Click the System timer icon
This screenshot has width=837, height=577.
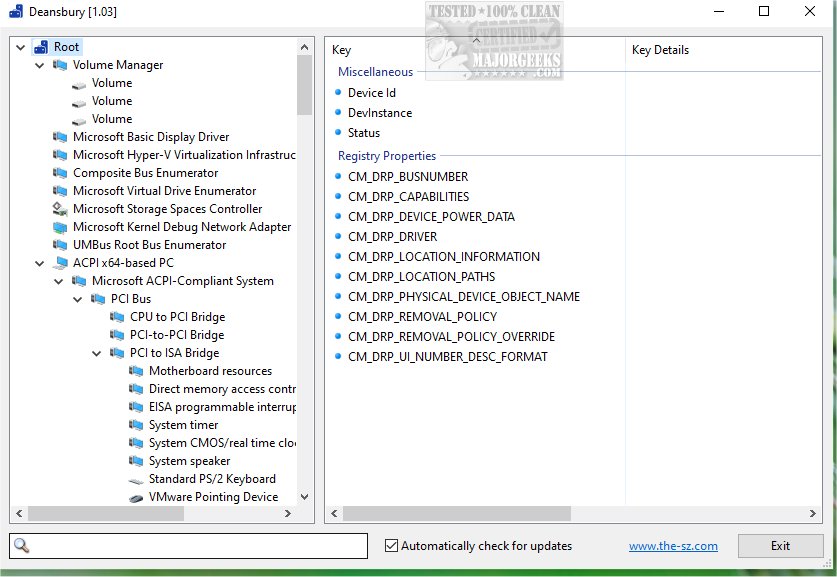136,425
